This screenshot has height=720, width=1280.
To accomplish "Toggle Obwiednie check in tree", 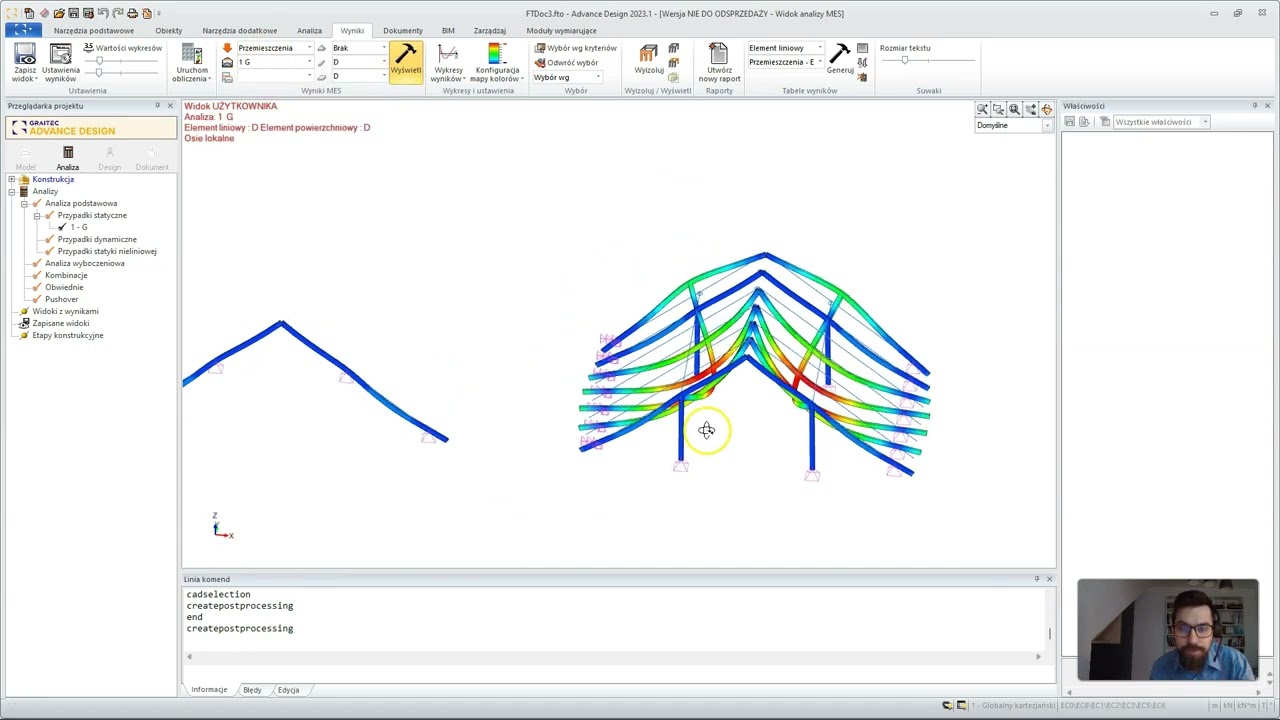I will (x=37, y=287).
